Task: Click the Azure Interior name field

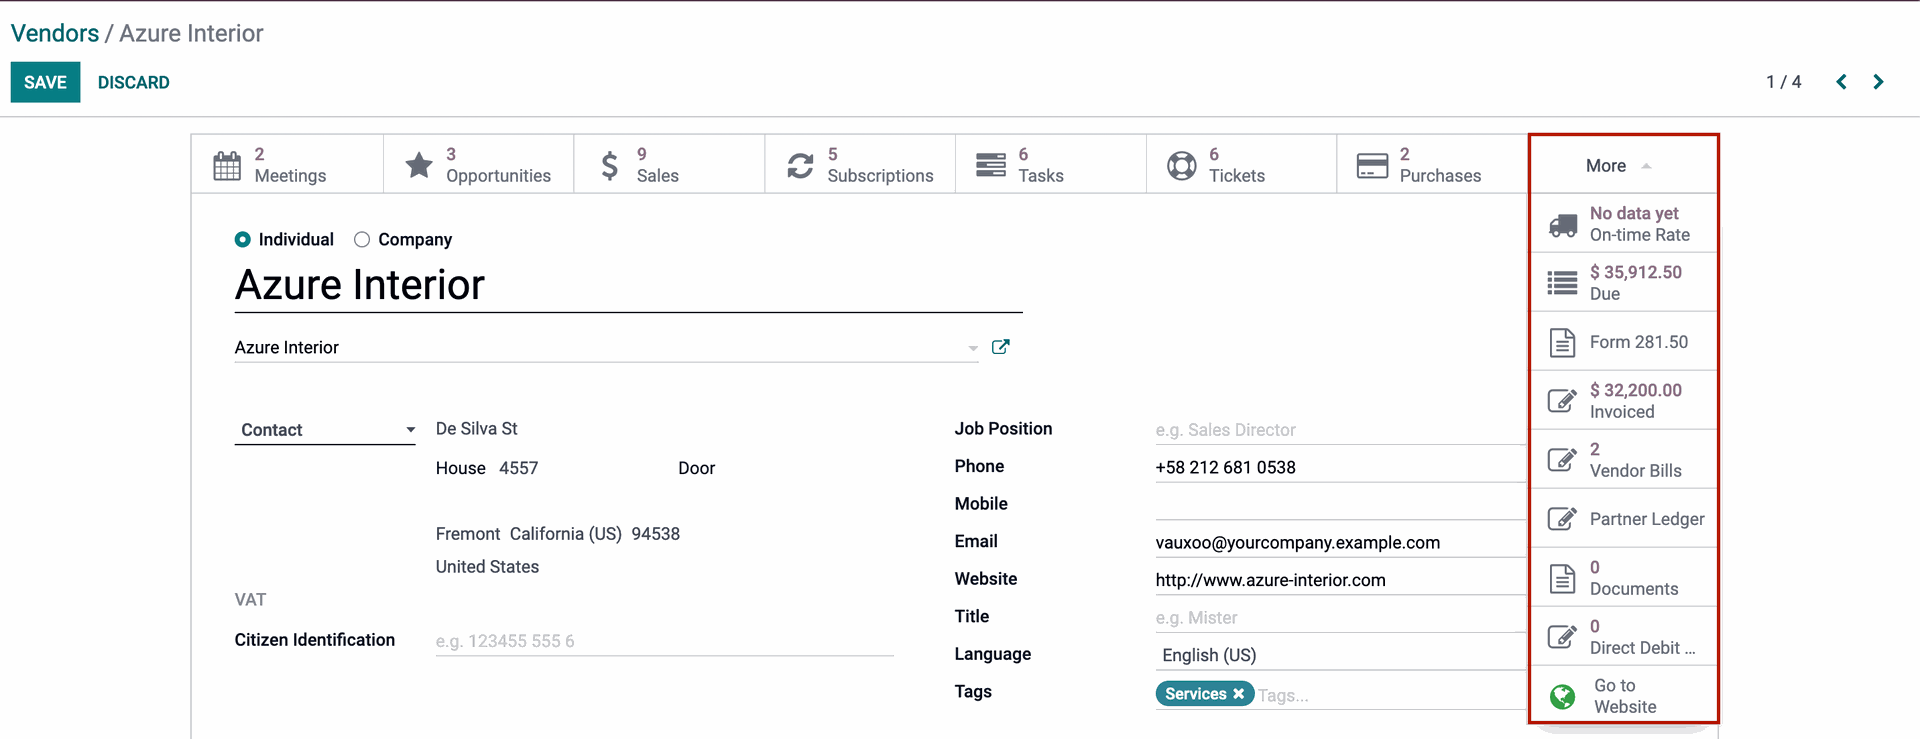Action: coord(628,286)
